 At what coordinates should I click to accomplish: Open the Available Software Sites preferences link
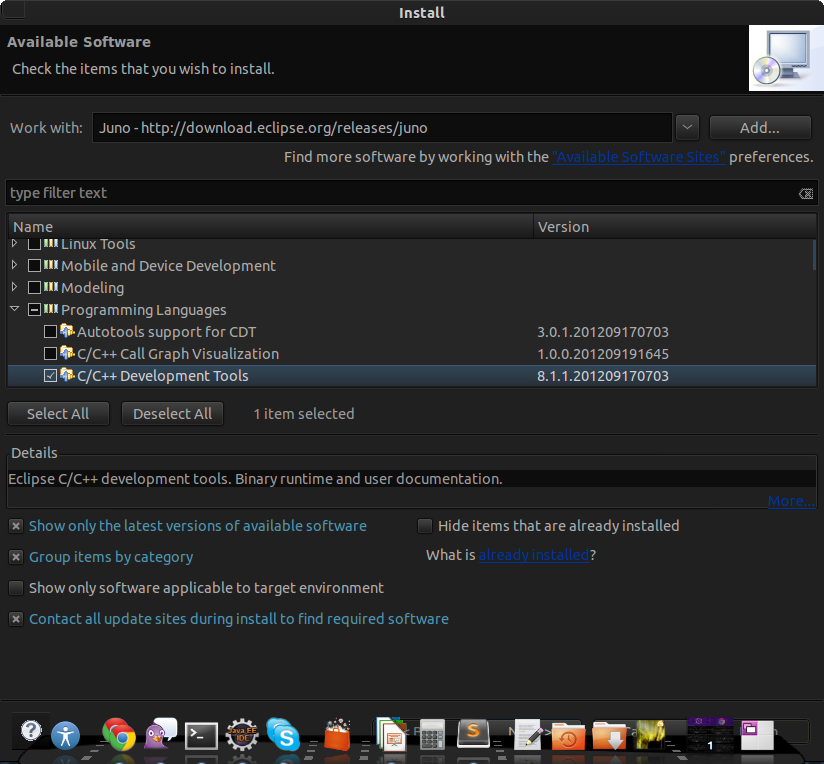(x=638, y=156)
